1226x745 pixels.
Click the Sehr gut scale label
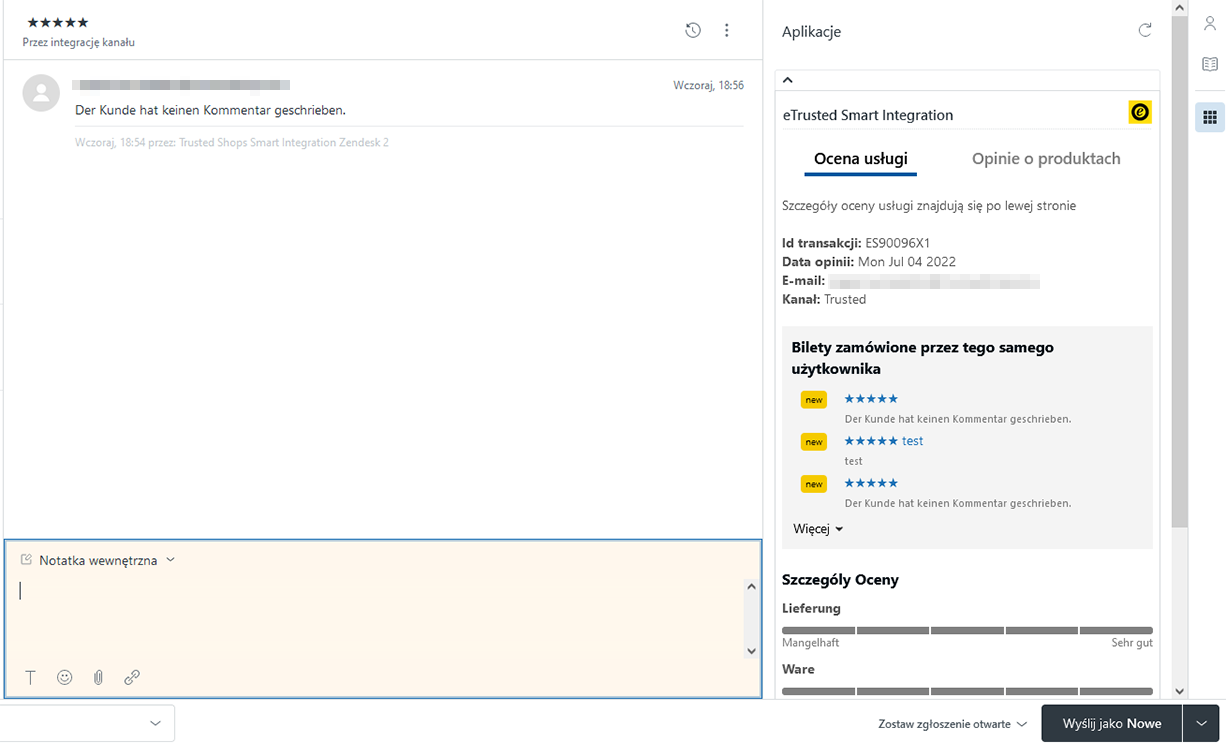(1132, 643)
